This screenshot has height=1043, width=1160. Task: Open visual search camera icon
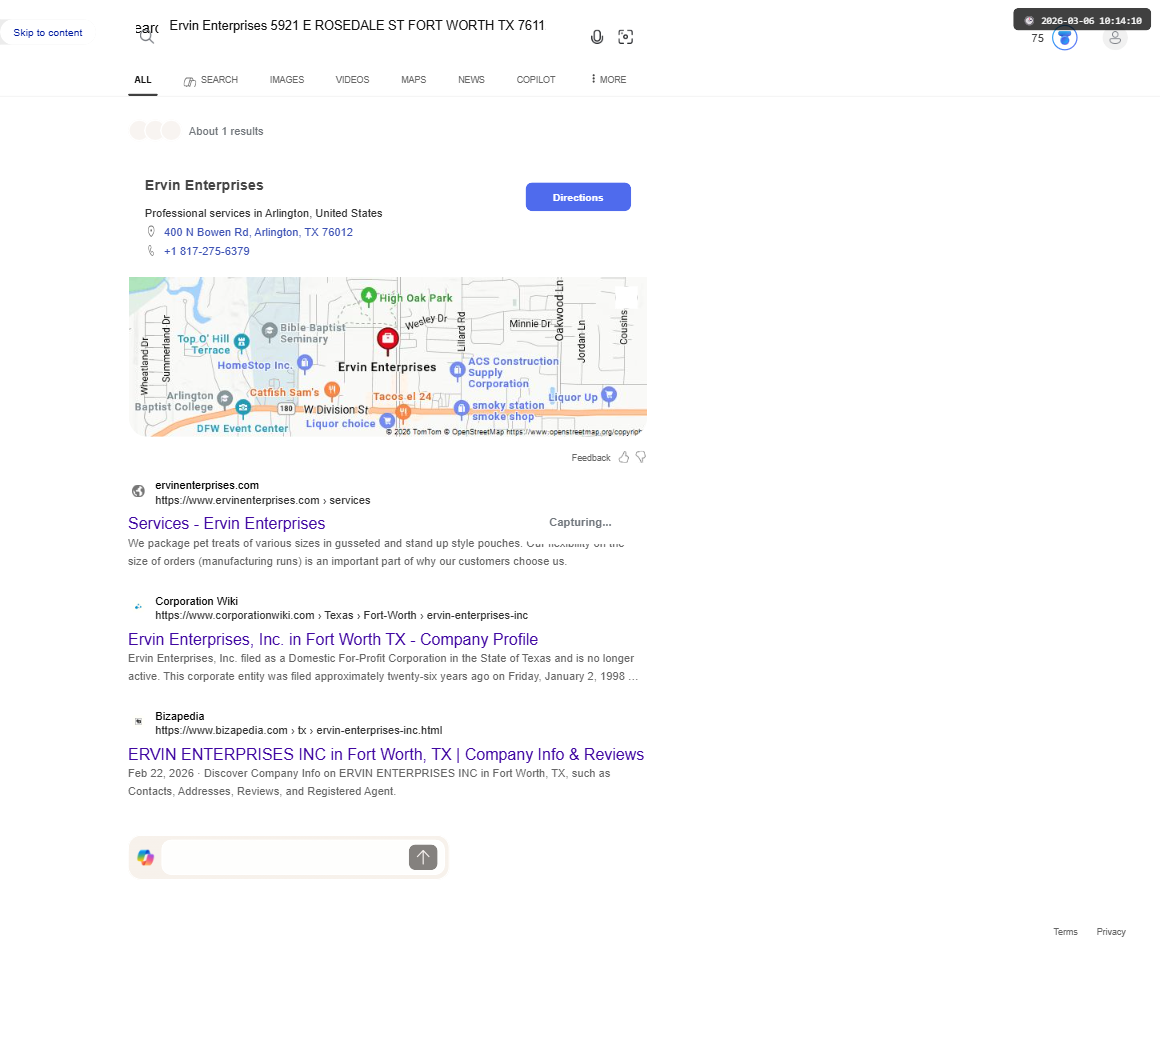(x=626, y=37)
